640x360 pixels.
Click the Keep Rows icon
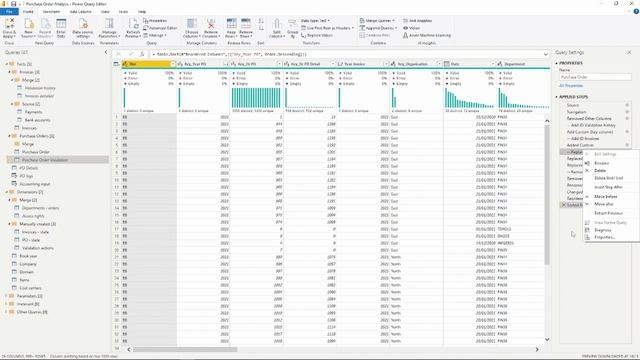point(231,24)
